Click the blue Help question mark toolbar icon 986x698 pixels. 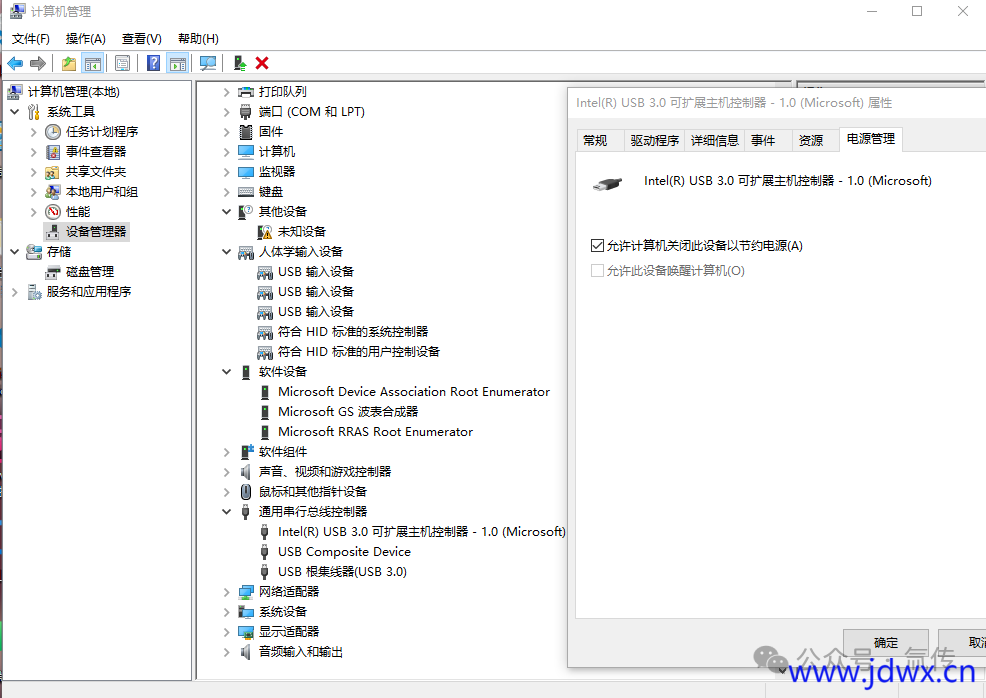click(x=153, y=63)
